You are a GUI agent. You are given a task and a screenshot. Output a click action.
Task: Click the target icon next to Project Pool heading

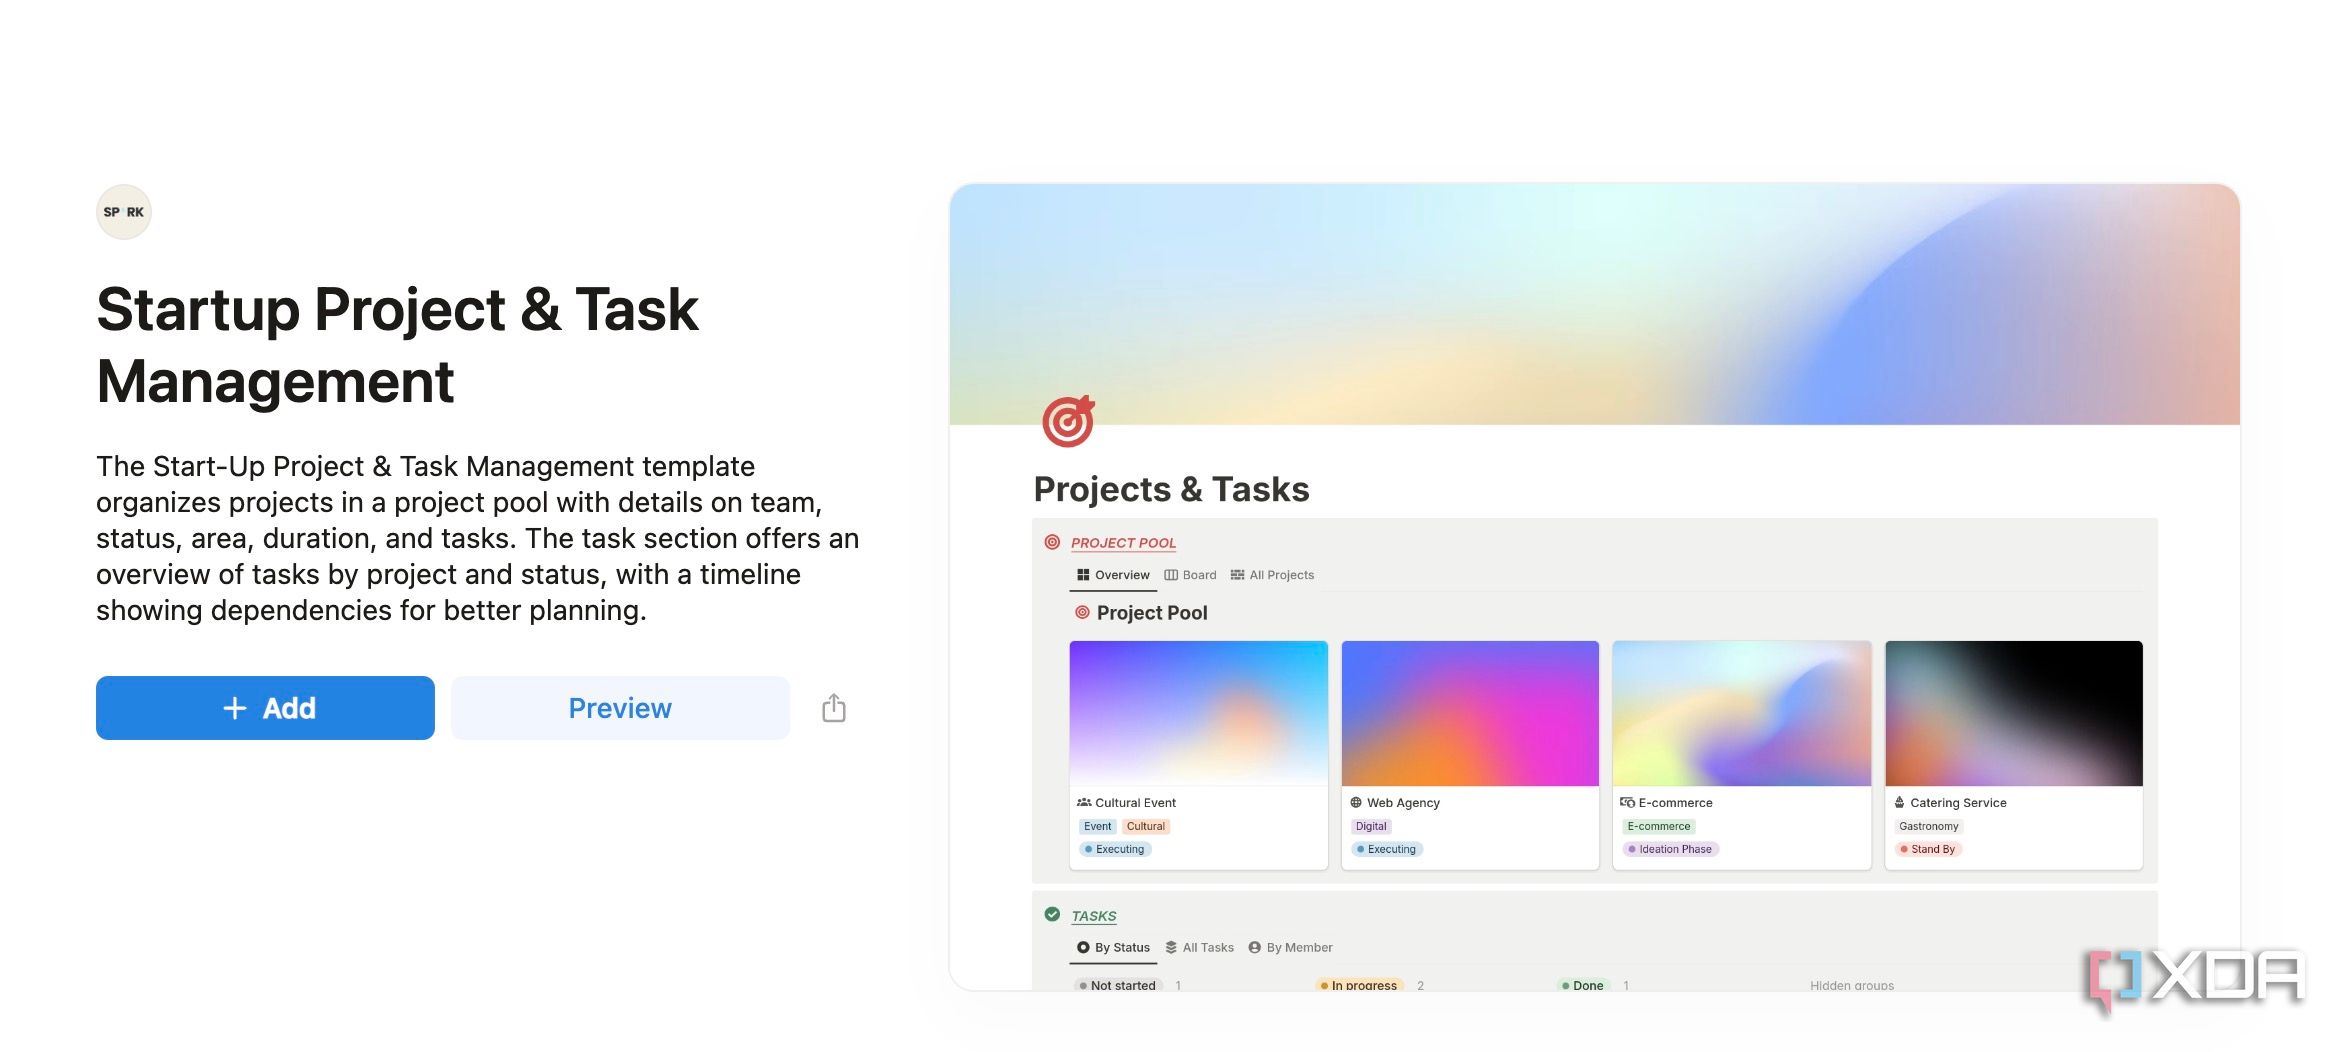click(x=1082, y=612)
